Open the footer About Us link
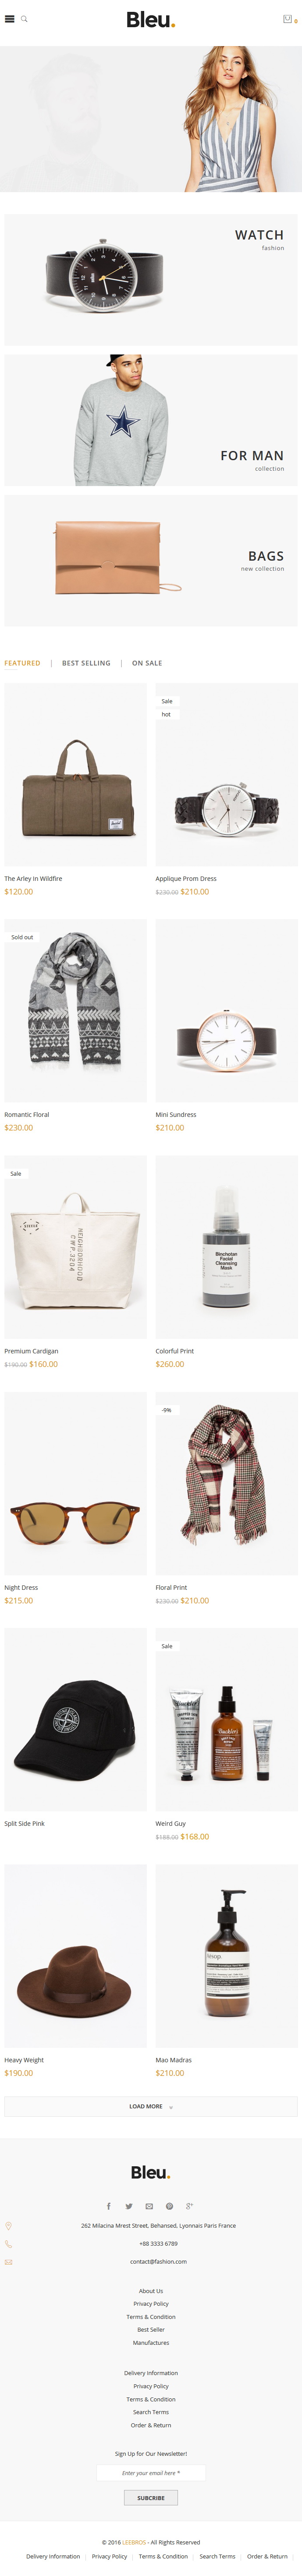 [151, 2290]
